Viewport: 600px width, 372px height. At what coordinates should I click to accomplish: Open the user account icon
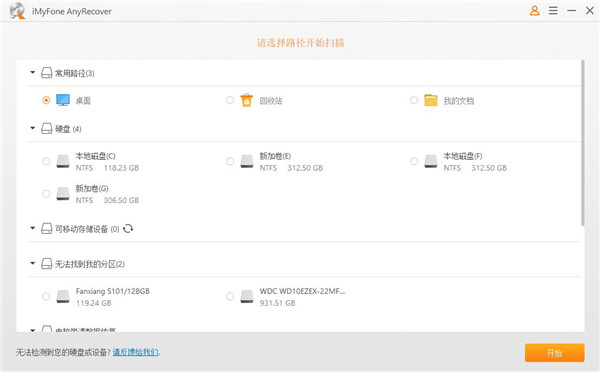(535, 11)
